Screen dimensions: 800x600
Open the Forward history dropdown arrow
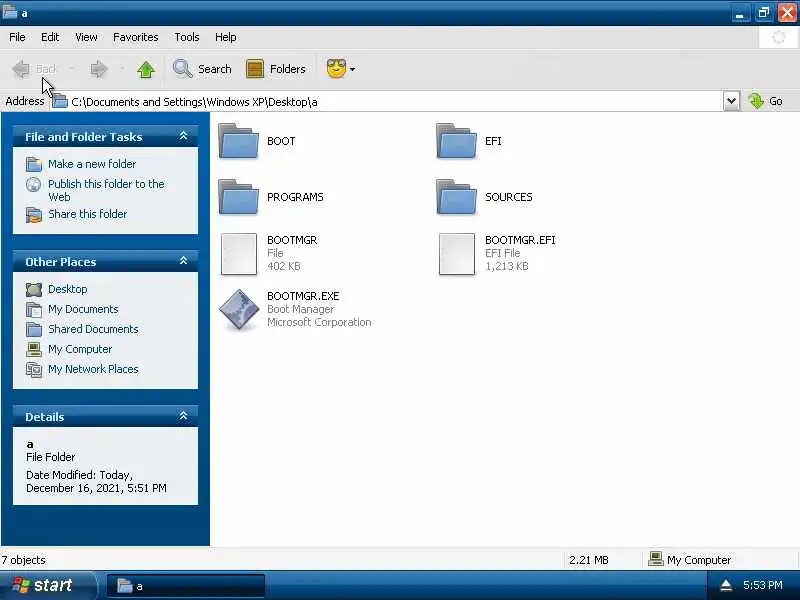[x=122, y=68]
